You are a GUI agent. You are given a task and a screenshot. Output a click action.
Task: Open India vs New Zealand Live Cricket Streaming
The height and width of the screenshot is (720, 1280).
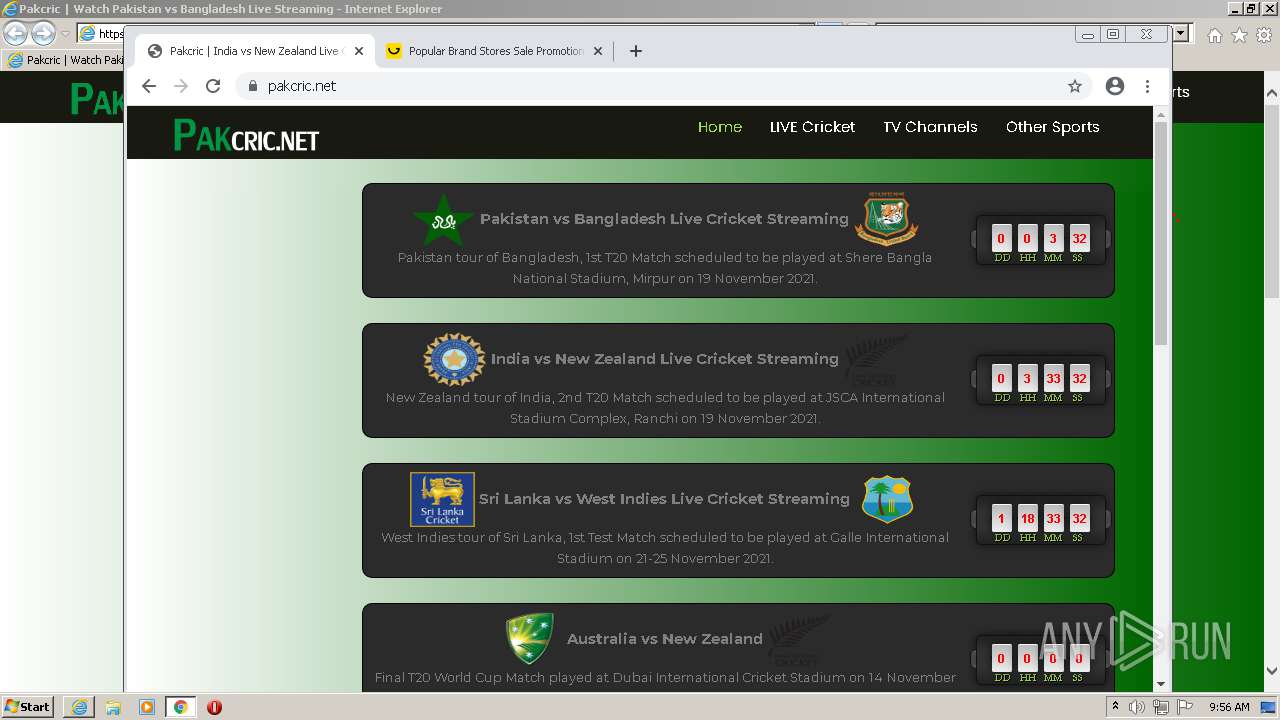click(x=665, y=359)
